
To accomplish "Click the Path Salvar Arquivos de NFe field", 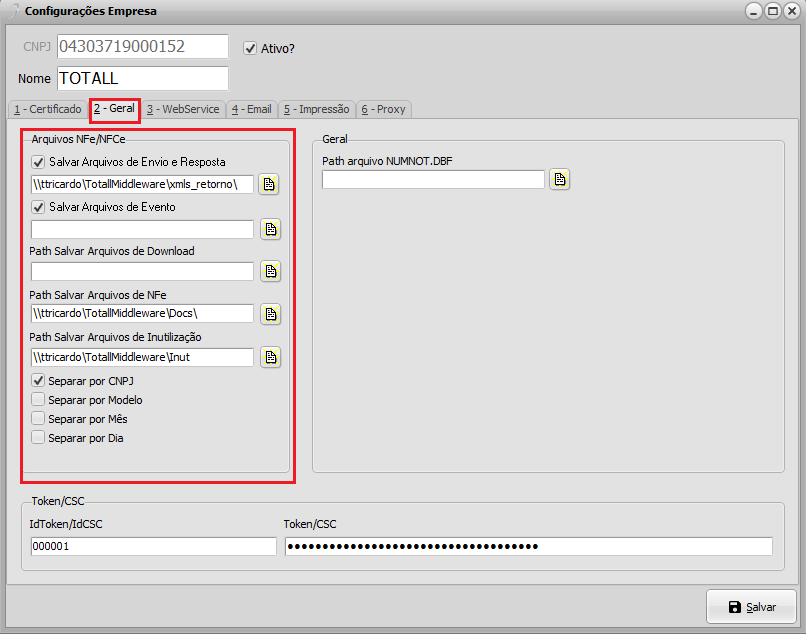I will pos(142,314).
